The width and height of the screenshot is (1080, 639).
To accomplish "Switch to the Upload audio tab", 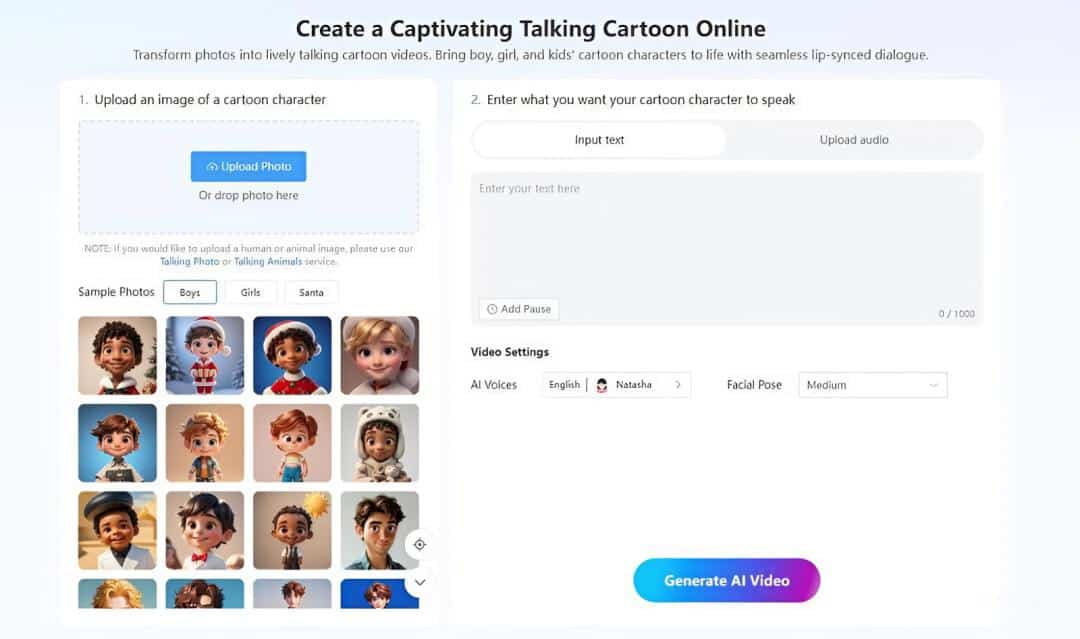I will click(854, 140).
